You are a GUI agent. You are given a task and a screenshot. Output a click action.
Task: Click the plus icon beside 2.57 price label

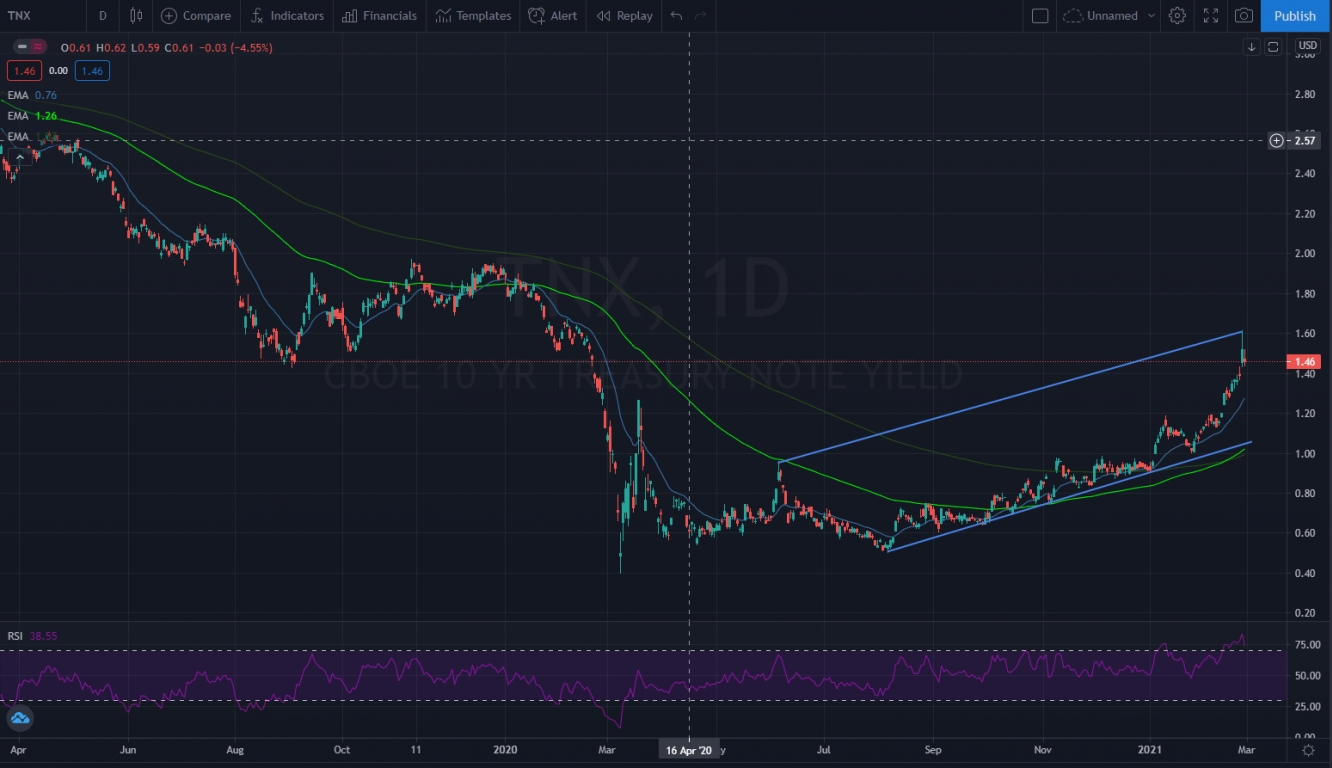1277,140
